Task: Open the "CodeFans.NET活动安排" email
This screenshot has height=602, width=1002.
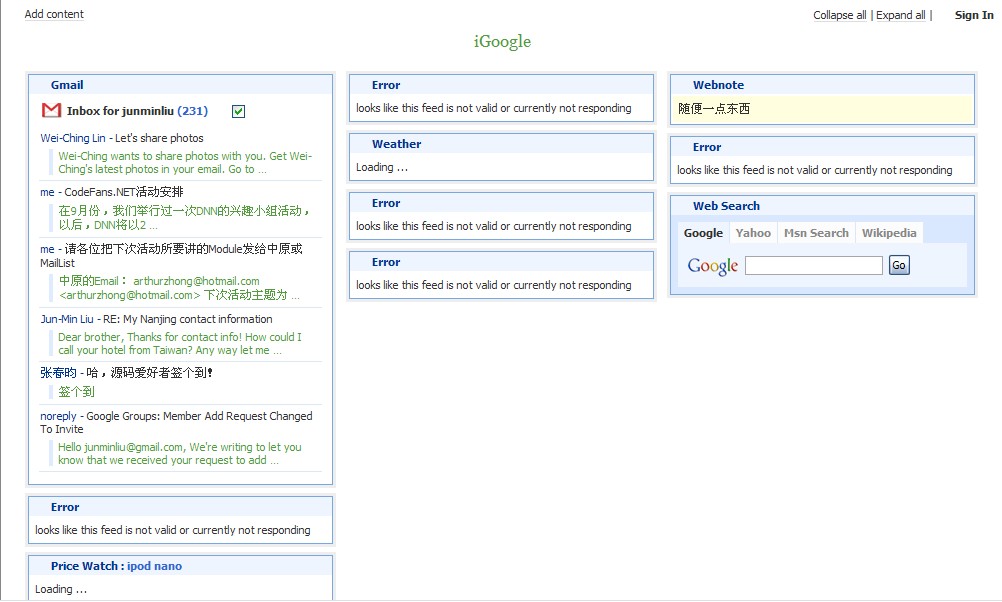Action: (x=124, y=192)
